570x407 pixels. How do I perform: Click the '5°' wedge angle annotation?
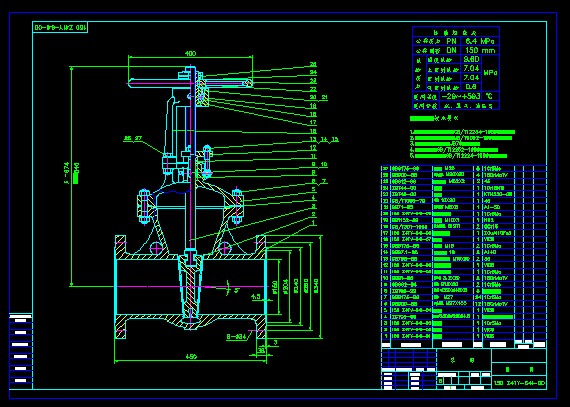(236, 290)
